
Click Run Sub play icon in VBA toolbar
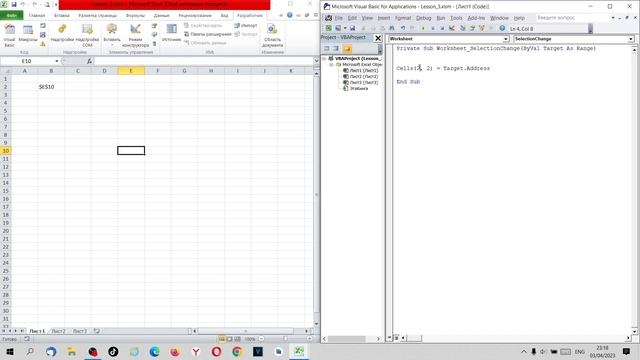[423, 28]
